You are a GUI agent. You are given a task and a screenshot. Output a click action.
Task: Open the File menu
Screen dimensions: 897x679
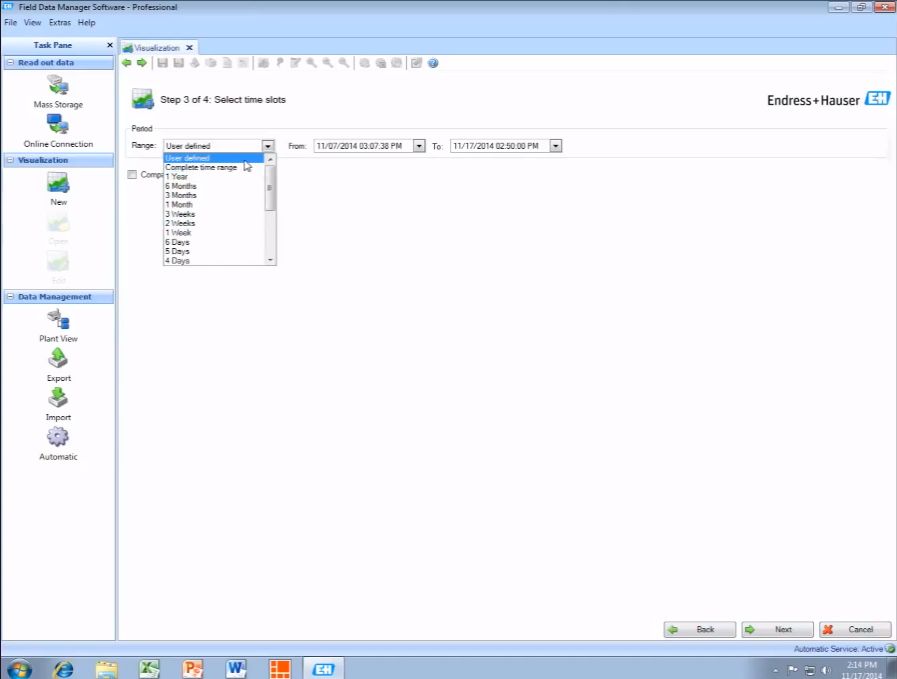[10, 22]
